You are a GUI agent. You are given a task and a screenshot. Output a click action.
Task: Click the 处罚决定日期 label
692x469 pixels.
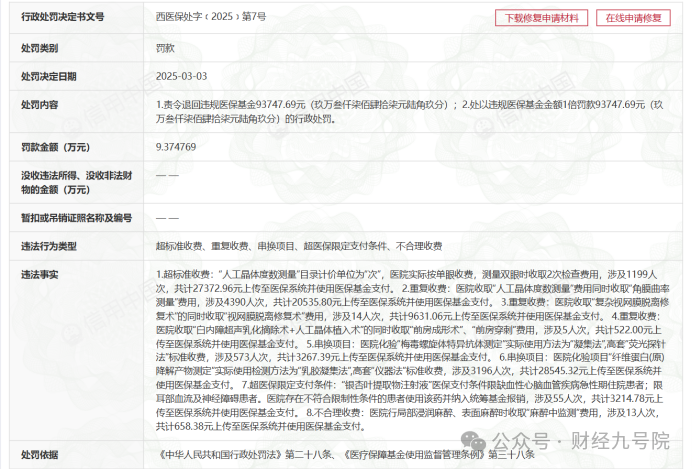[x=49, y=76]
